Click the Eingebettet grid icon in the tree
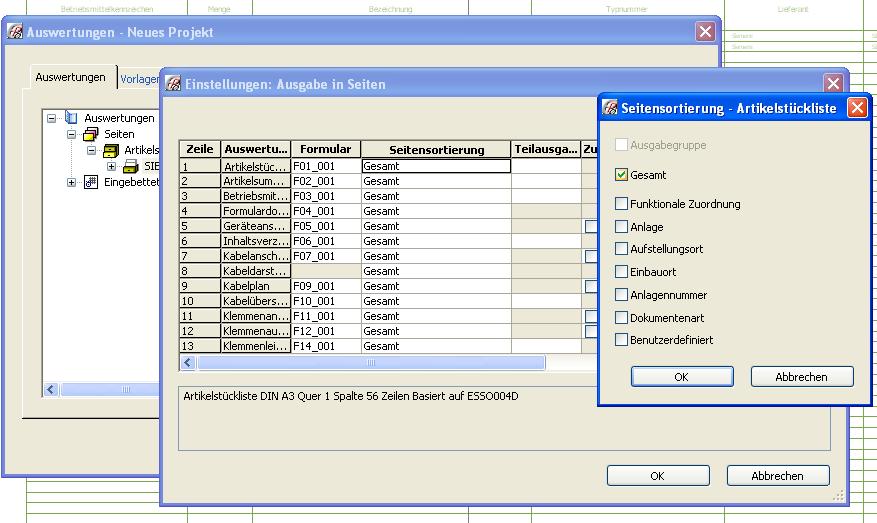The image size is (877, 523). (91, 182)
